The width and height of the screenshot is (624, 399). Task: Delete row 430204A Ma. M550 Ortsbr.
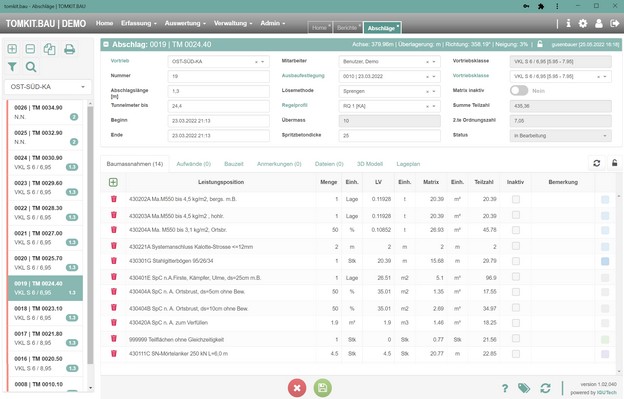(114, 230)
